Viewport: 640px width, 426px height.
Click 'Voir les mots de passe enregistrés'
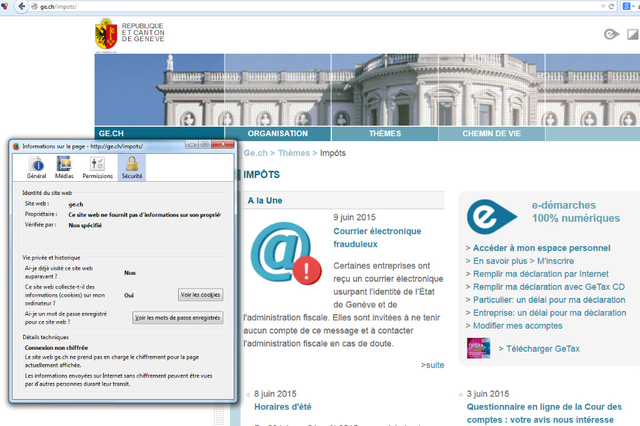pyautogui.click(x=178, y=318)
